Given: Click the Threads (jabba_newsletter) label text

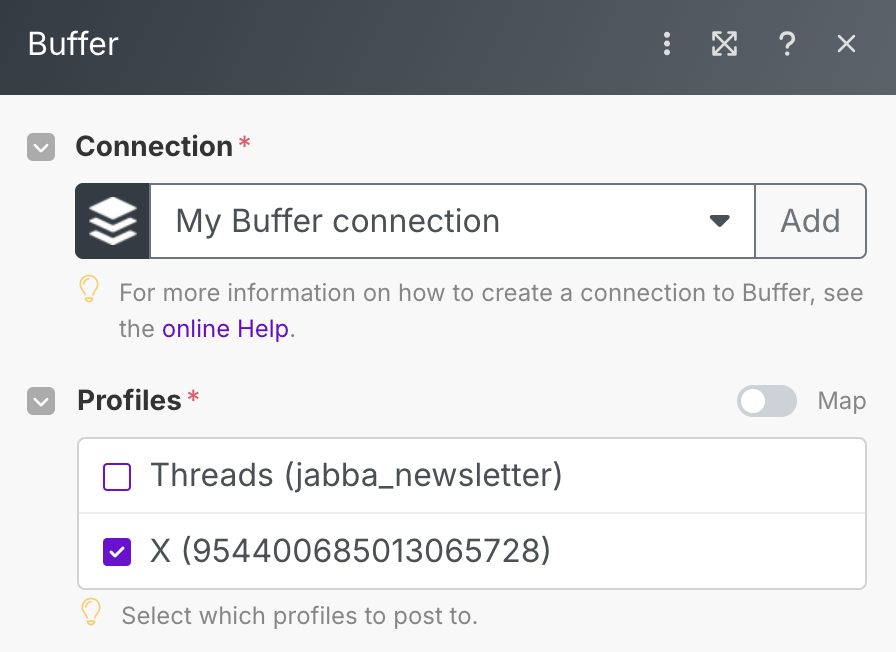Looking at the screenshot, I should pyautogui.click(x=357, y=475).
